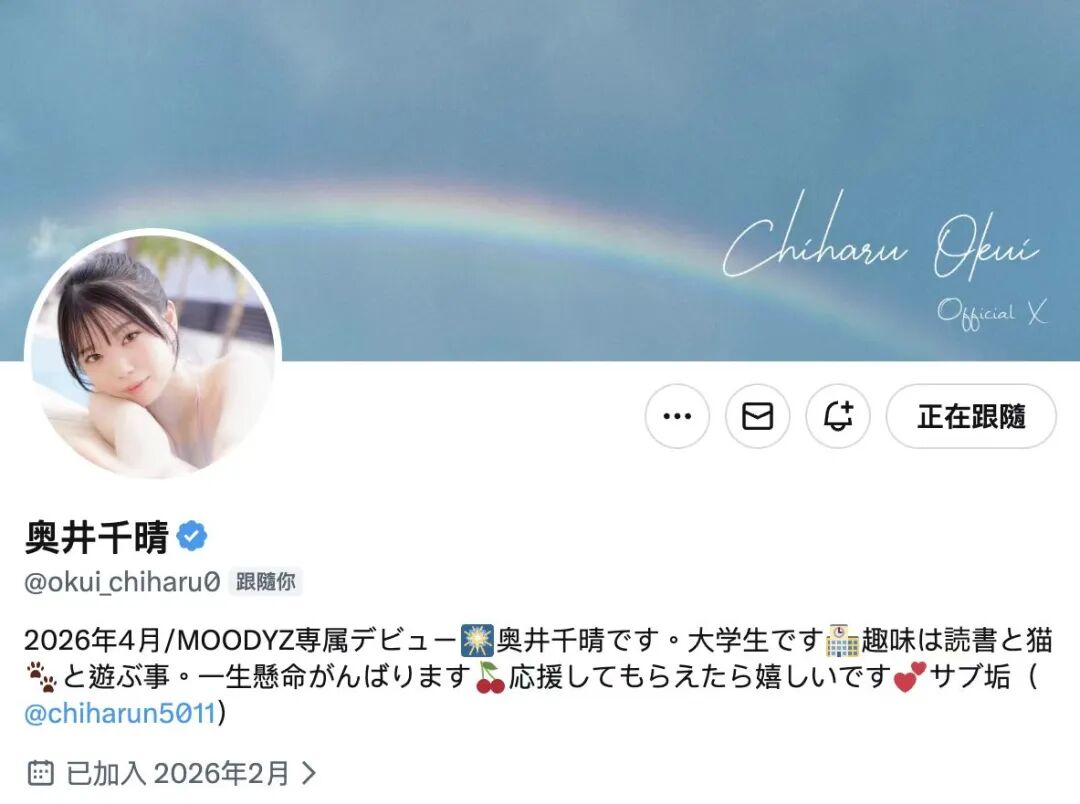This screenshot has width=1080, height=804.
Task: Turn on post notifications with bell icon
Action: [838, 416]
